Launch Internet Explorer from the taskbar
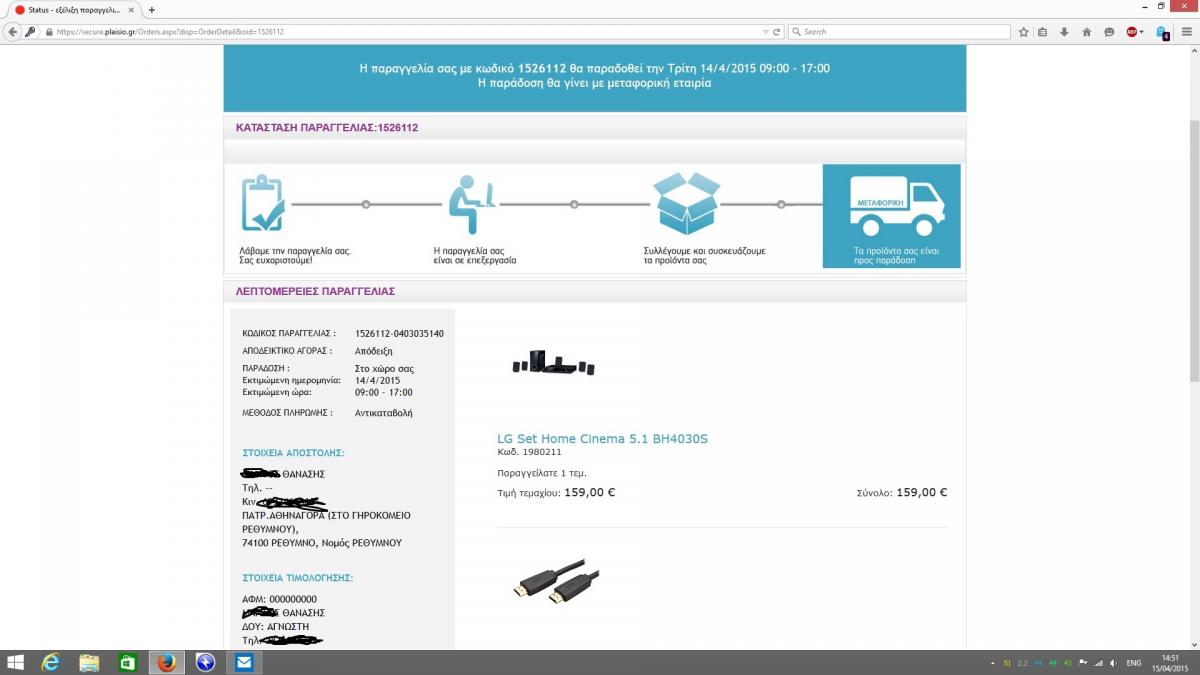 (50, 662)
